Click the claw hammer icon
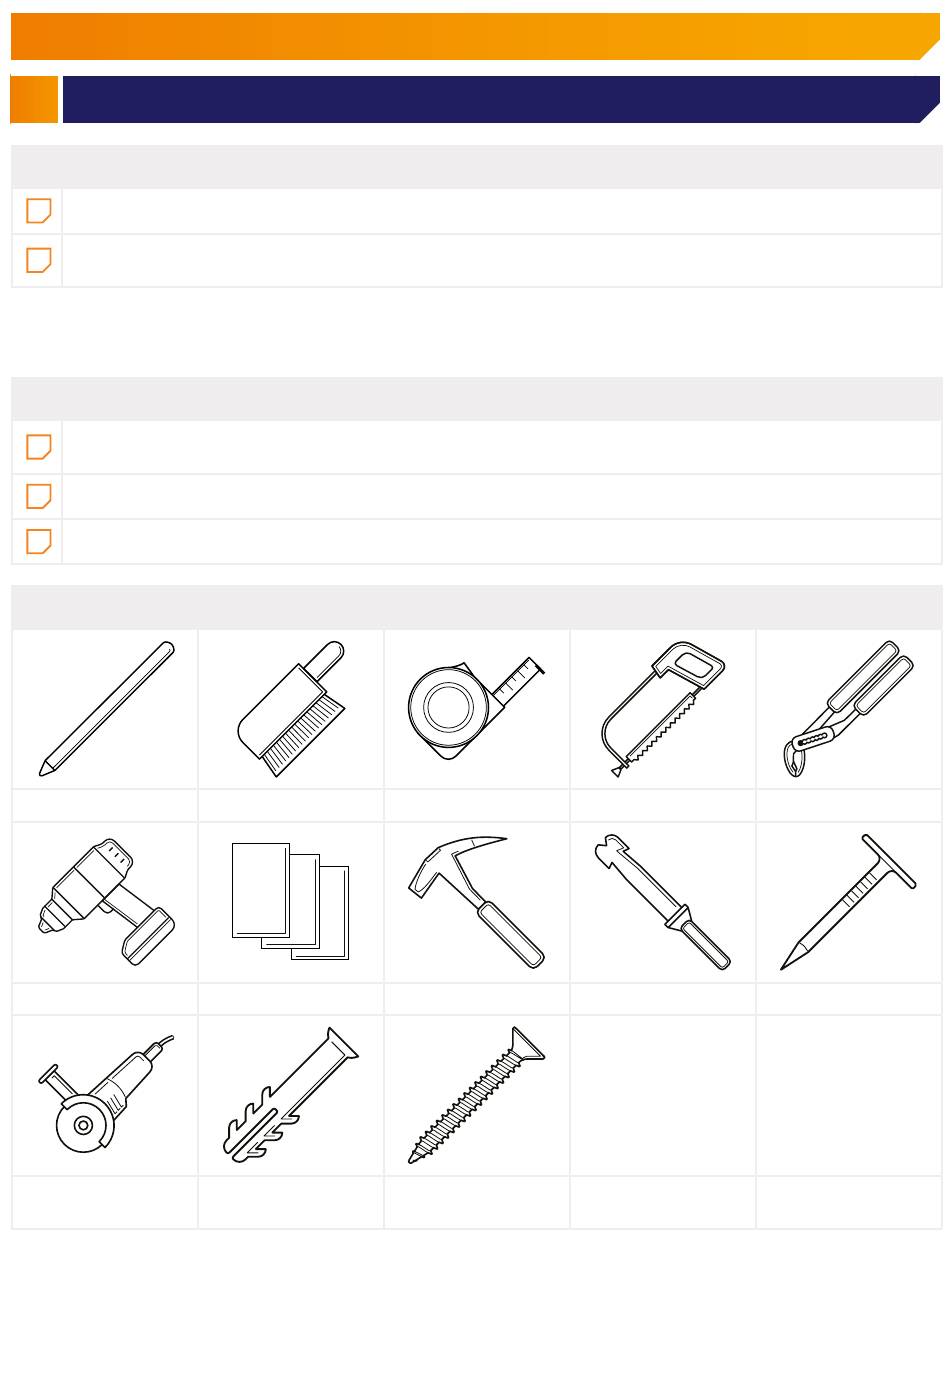The height and width of the screenshot is (1387, 950). 476,902
